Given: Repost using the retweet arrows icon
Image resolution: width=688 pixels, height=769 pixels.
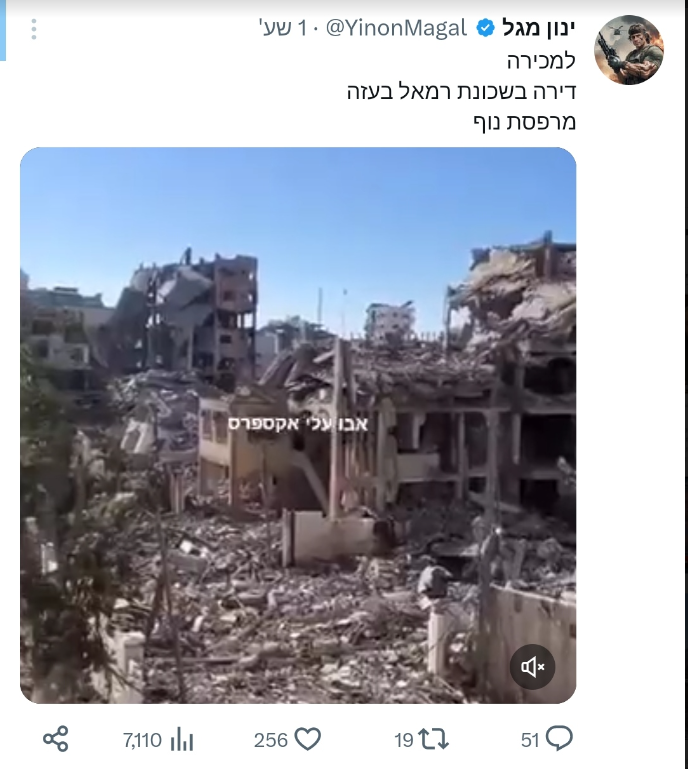Looking at the screenshot, I should tap(433, 740).
